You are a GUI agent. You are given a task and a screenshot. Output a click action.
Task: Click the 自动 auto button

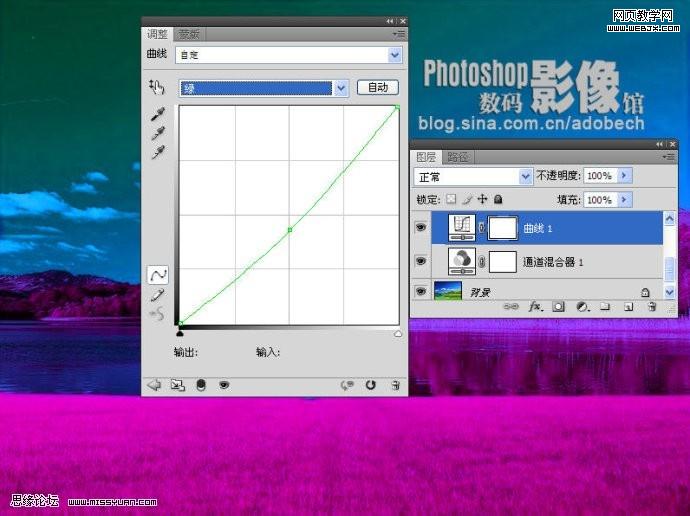(x=378, y=87)
